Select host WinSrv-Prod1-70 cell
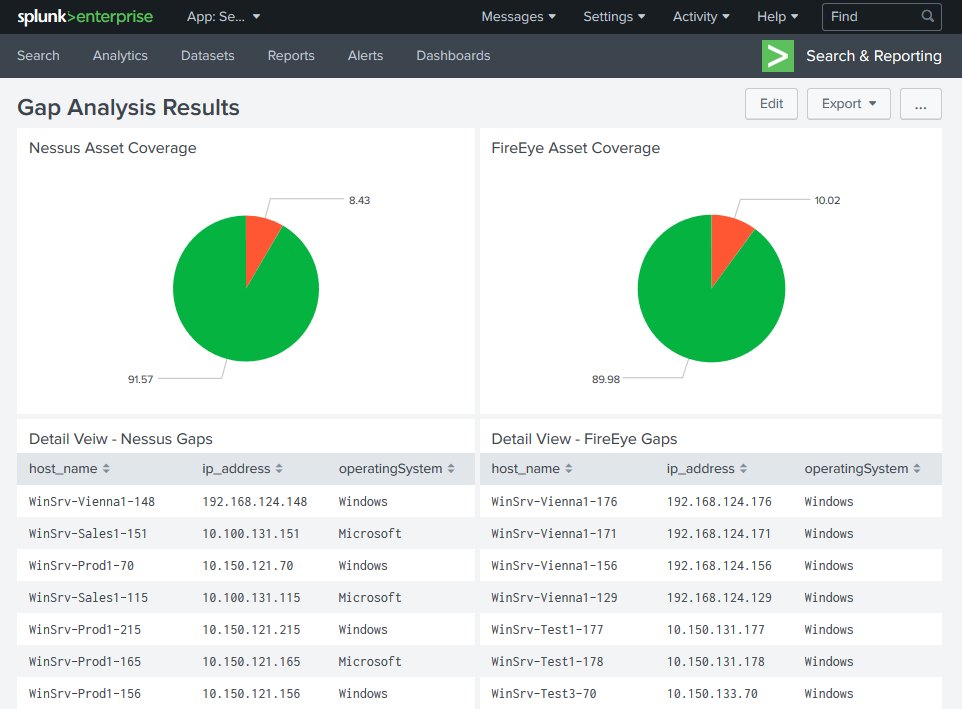The image size is (962, 709). tap(82, 565)
